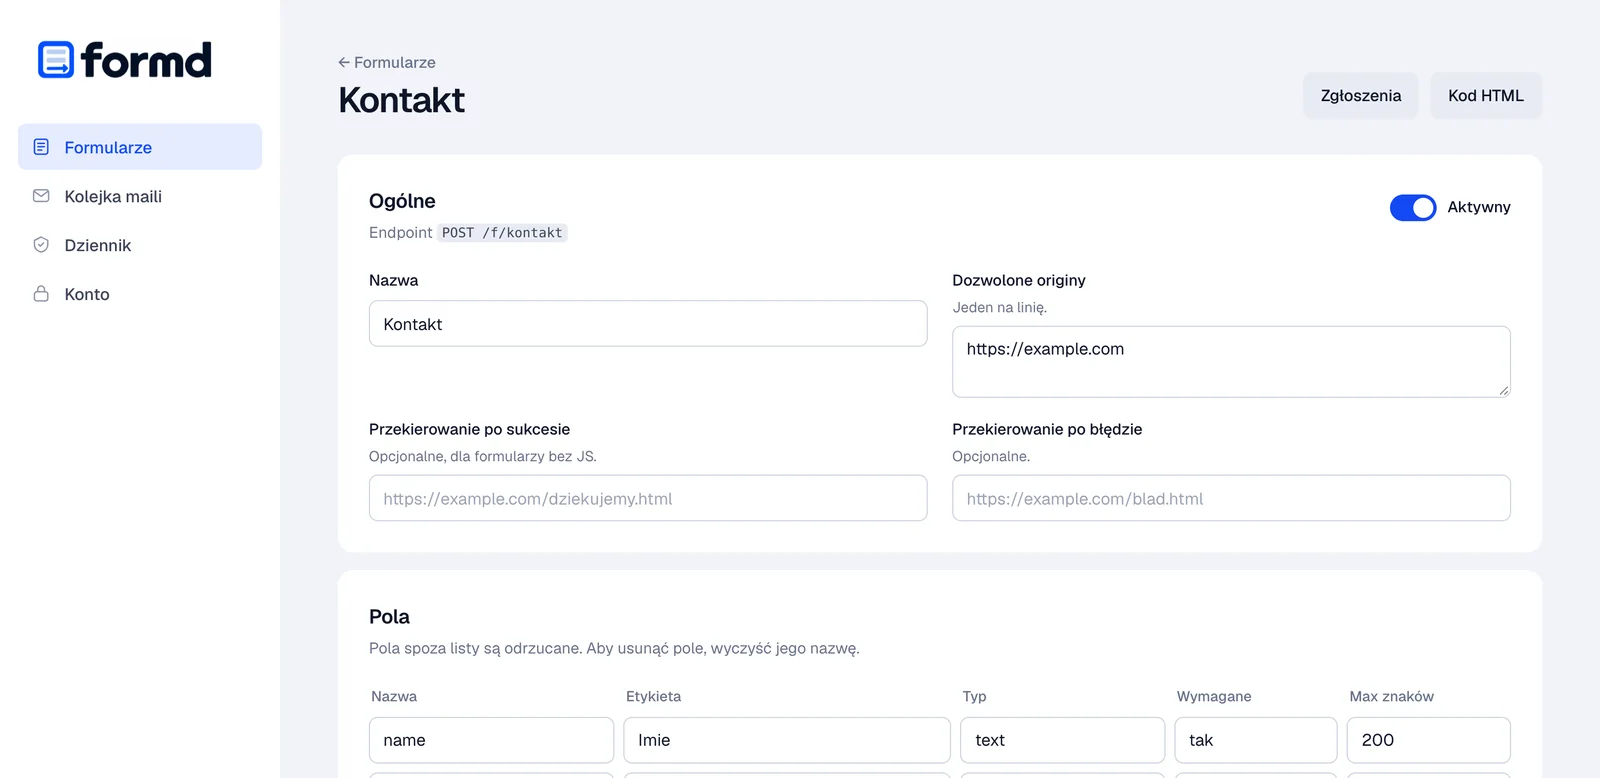Screen dimensions: 1600x778
Task: Click the POST /f/kontakt endpoint code
Action: tap(502, 233)
